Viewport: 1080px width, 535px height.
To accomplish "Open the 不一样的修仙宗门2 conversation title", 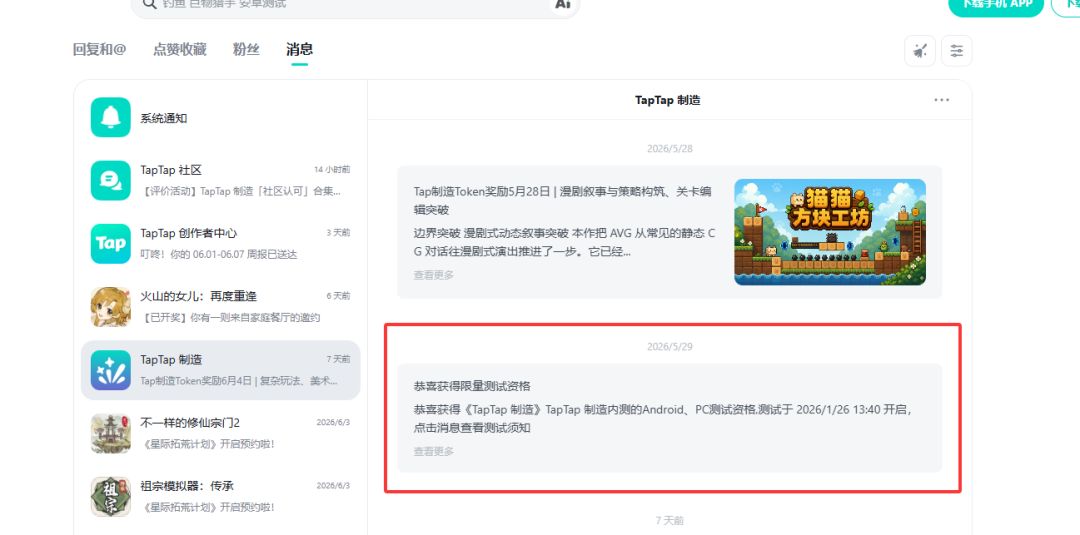I will tap(190, 422).
